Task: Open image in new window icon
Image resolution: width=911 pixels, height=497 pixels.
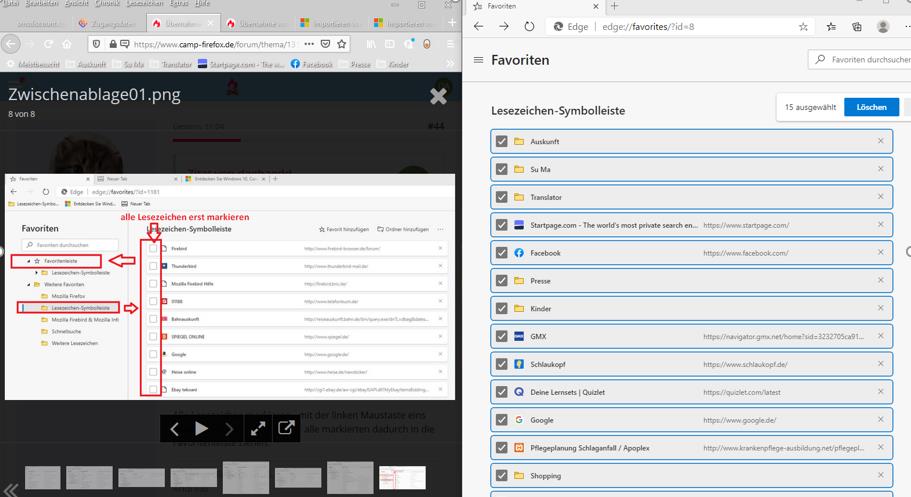Action: click(x=286, y=429)
